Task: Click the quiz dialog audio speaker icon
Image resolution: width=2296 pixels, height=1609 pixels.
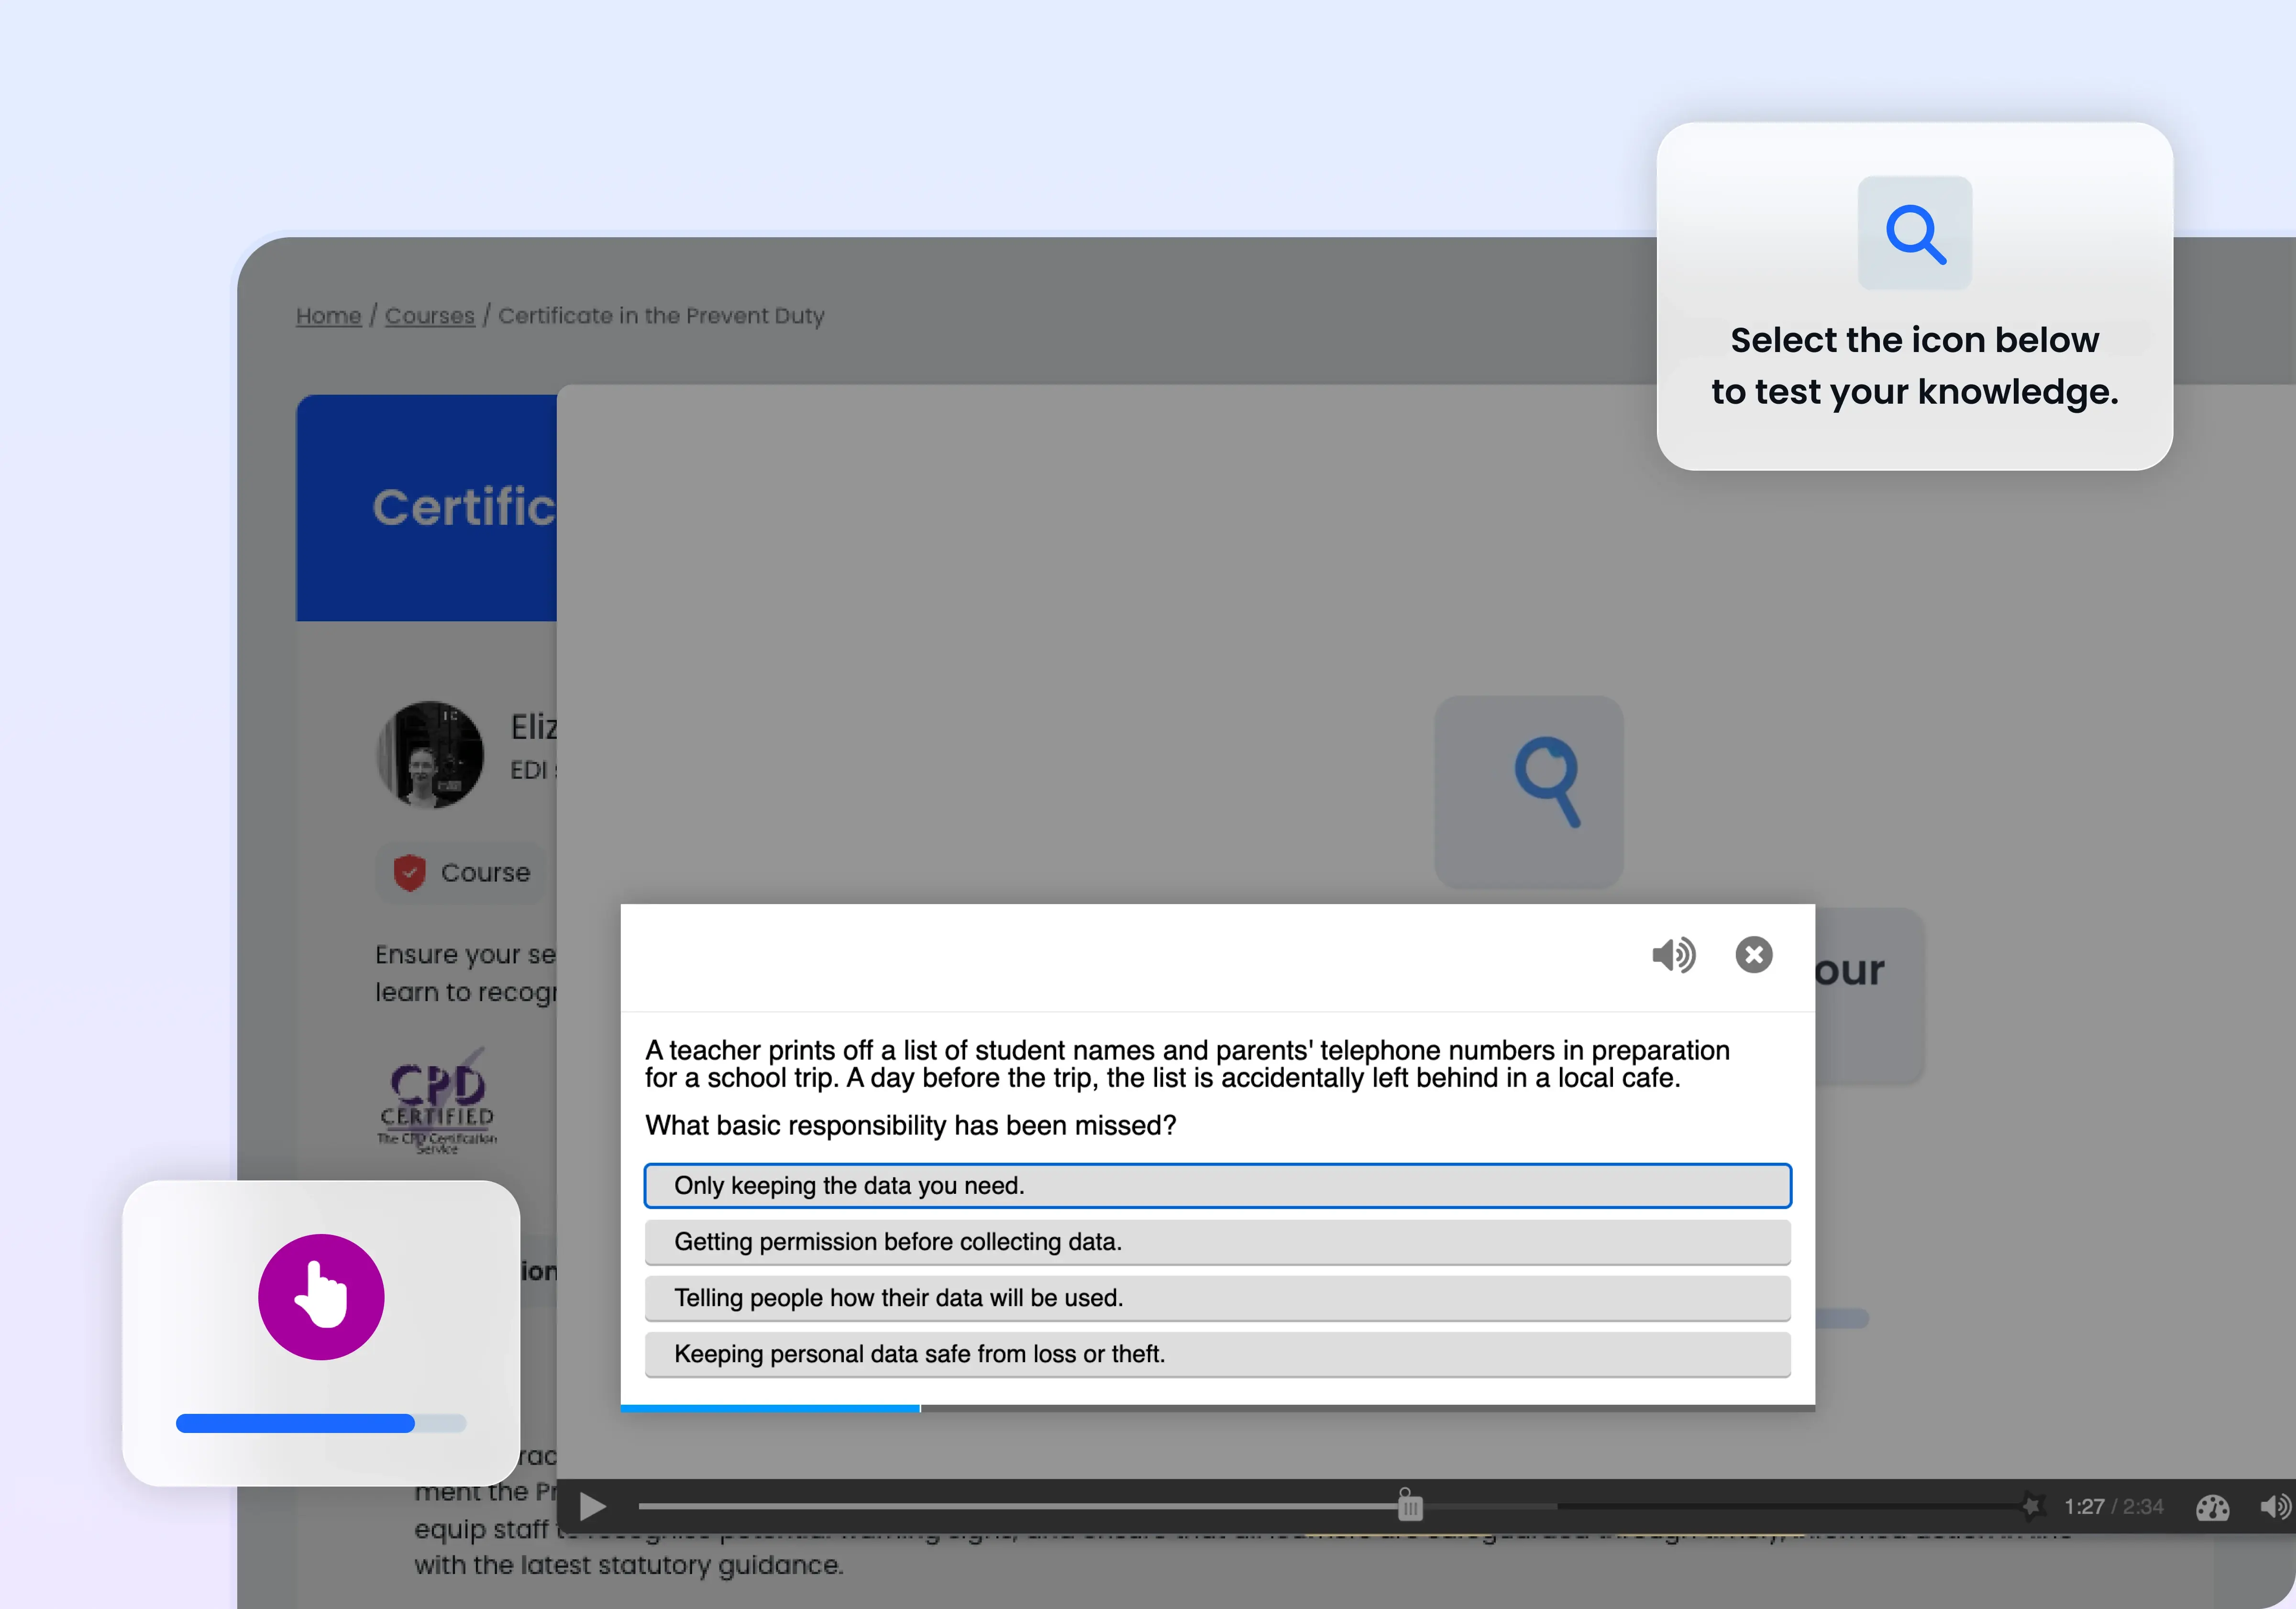Action: coord(1673,955)
